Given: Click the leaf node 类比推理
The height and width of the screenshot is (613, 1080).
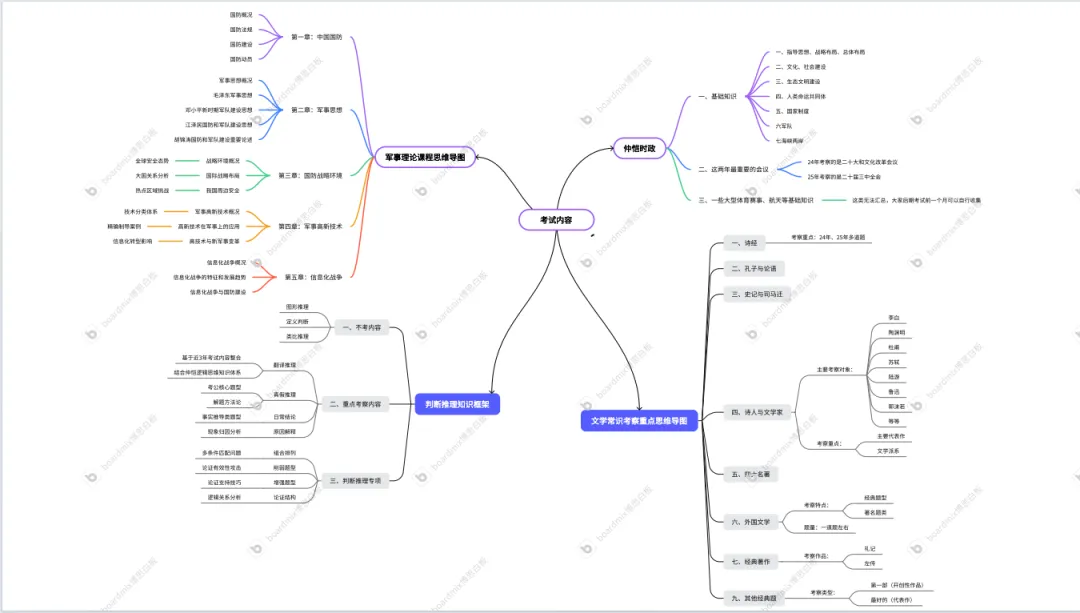Looking at the screenshot, I should [298, 337].
